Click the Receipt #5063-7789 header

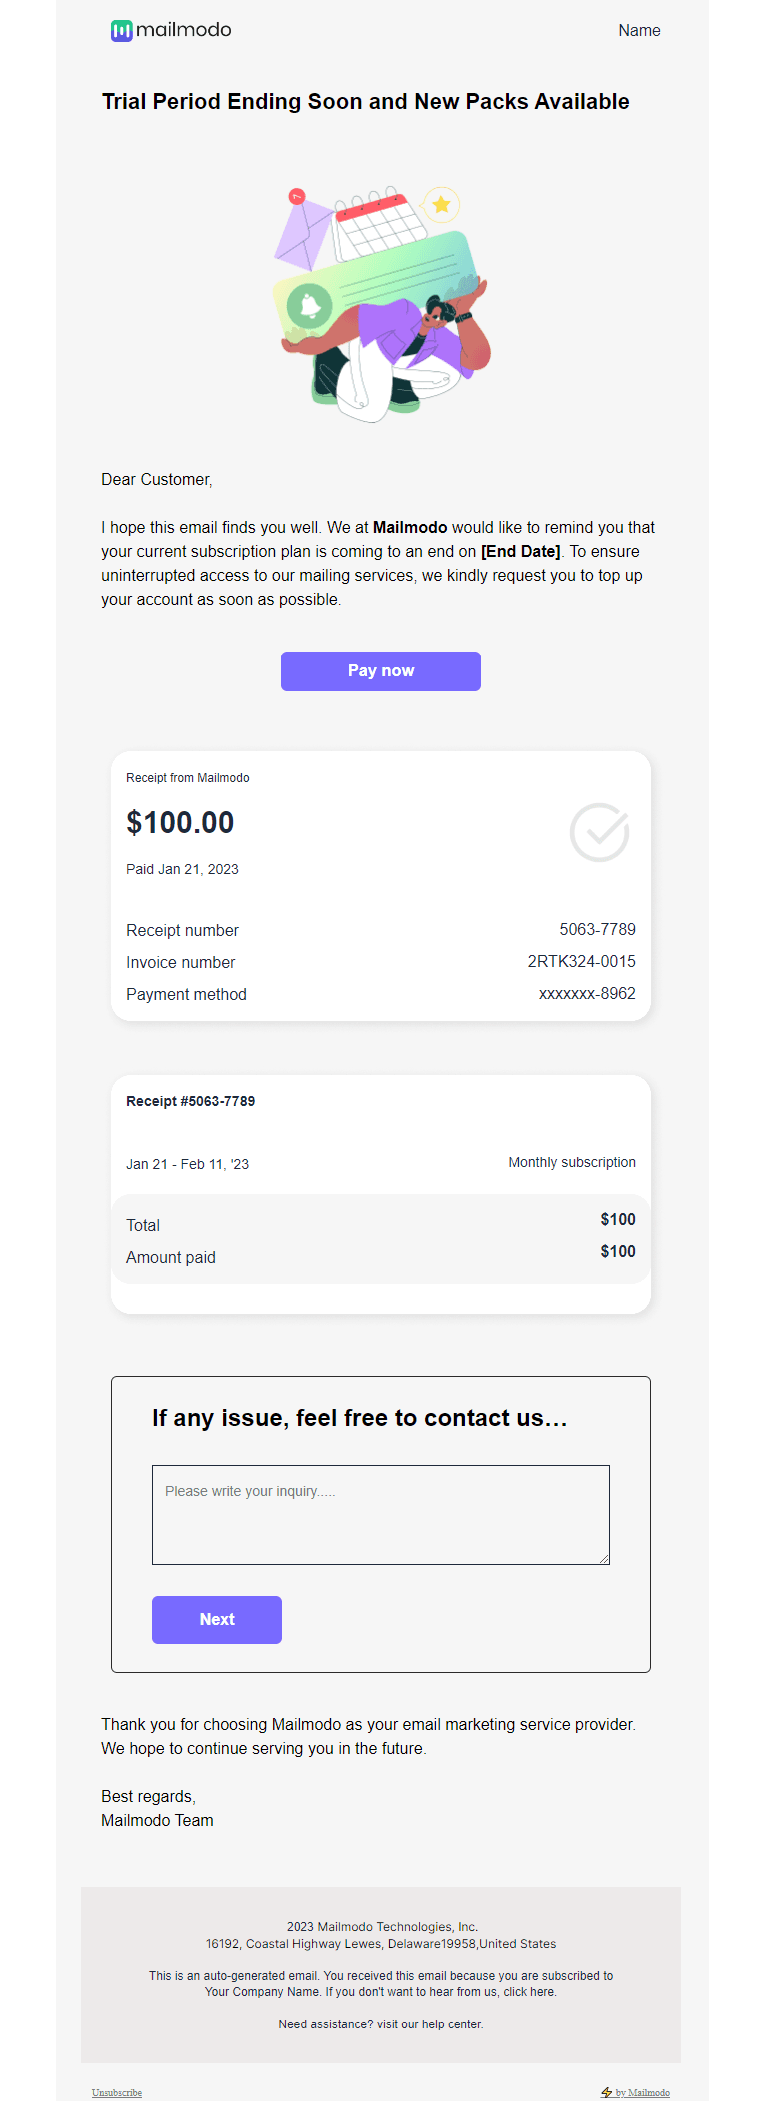(x=190, y=1100)
